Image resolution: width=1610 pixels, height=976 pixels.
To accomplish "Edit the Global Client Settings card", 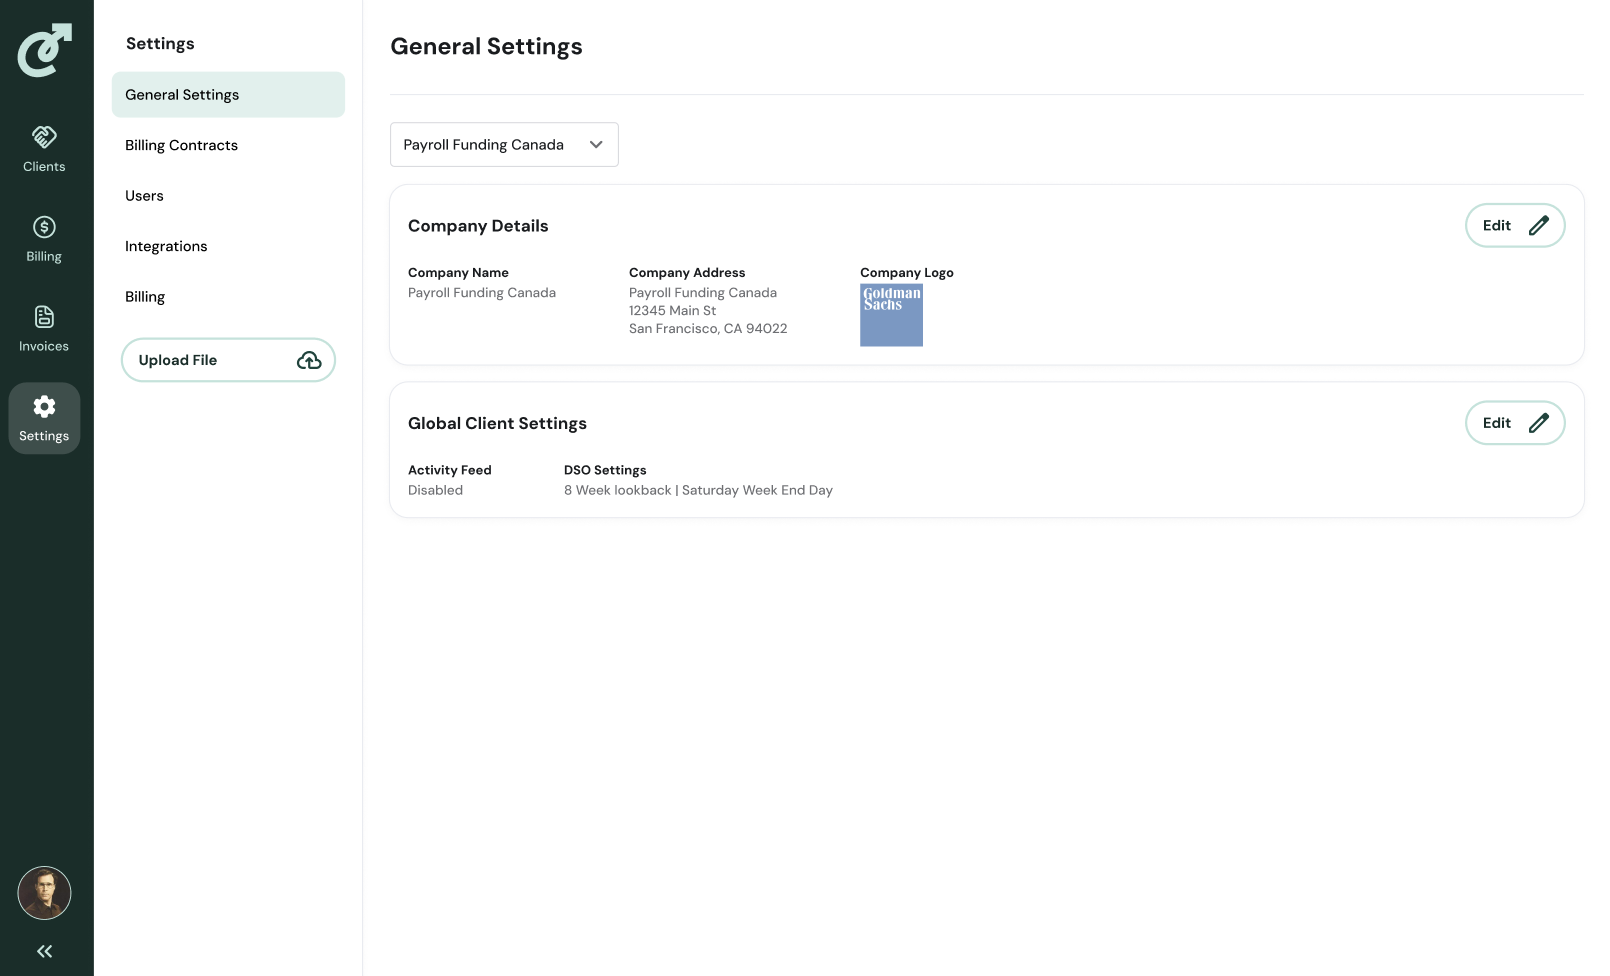I will 1515,423.
